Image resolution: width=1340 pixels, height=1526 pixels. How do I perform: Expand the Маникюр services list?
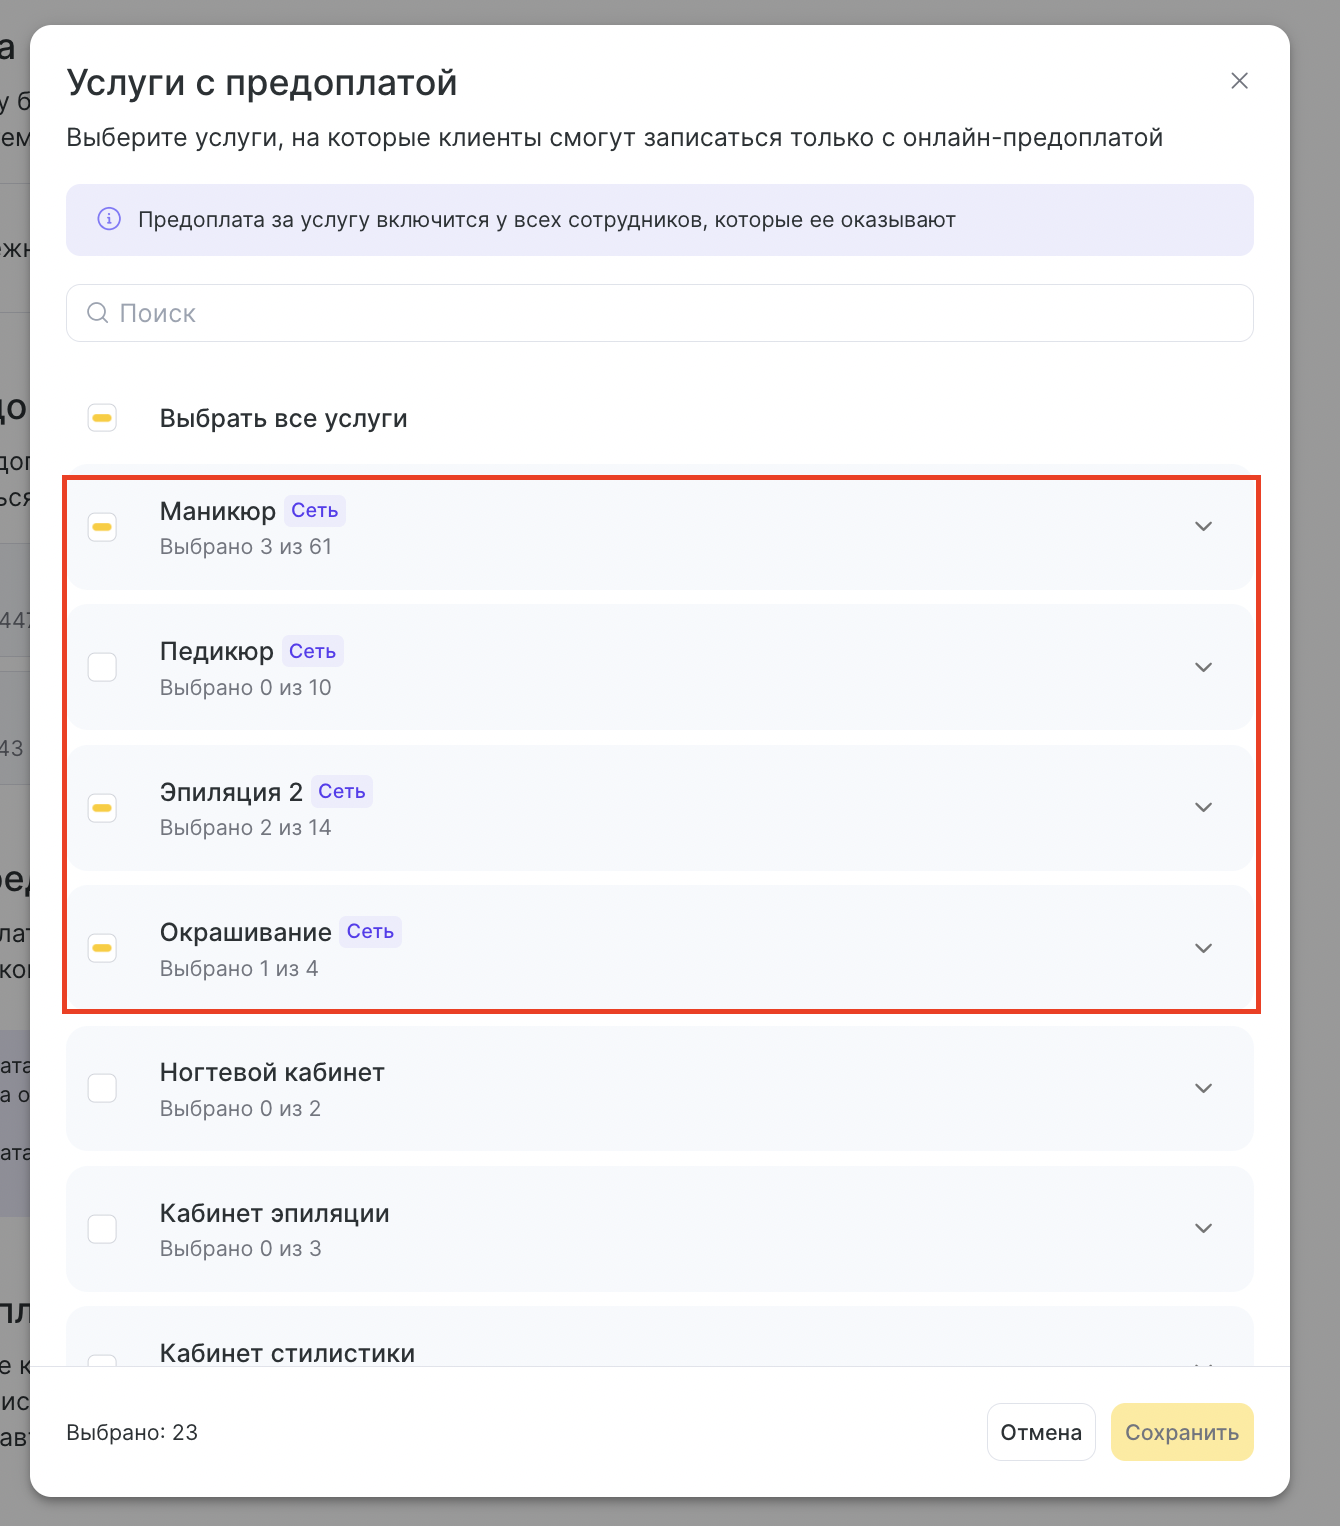pyautogui.click(x=1204, y=527)
